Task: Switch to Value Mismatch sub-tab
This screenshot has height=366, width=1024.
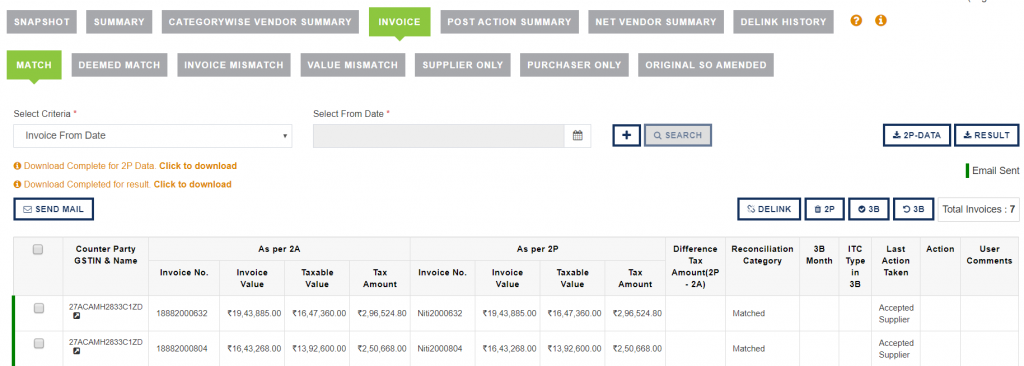Action: 353,65
